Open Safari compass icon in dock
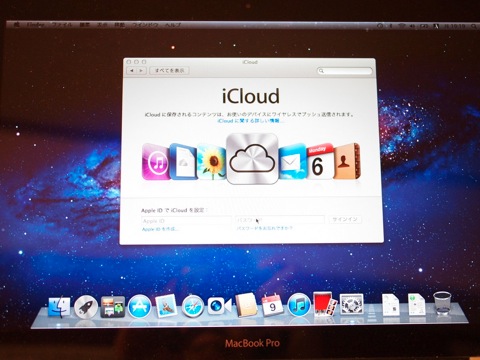Screen dimensions: 480x360 (x=193, y=306)
